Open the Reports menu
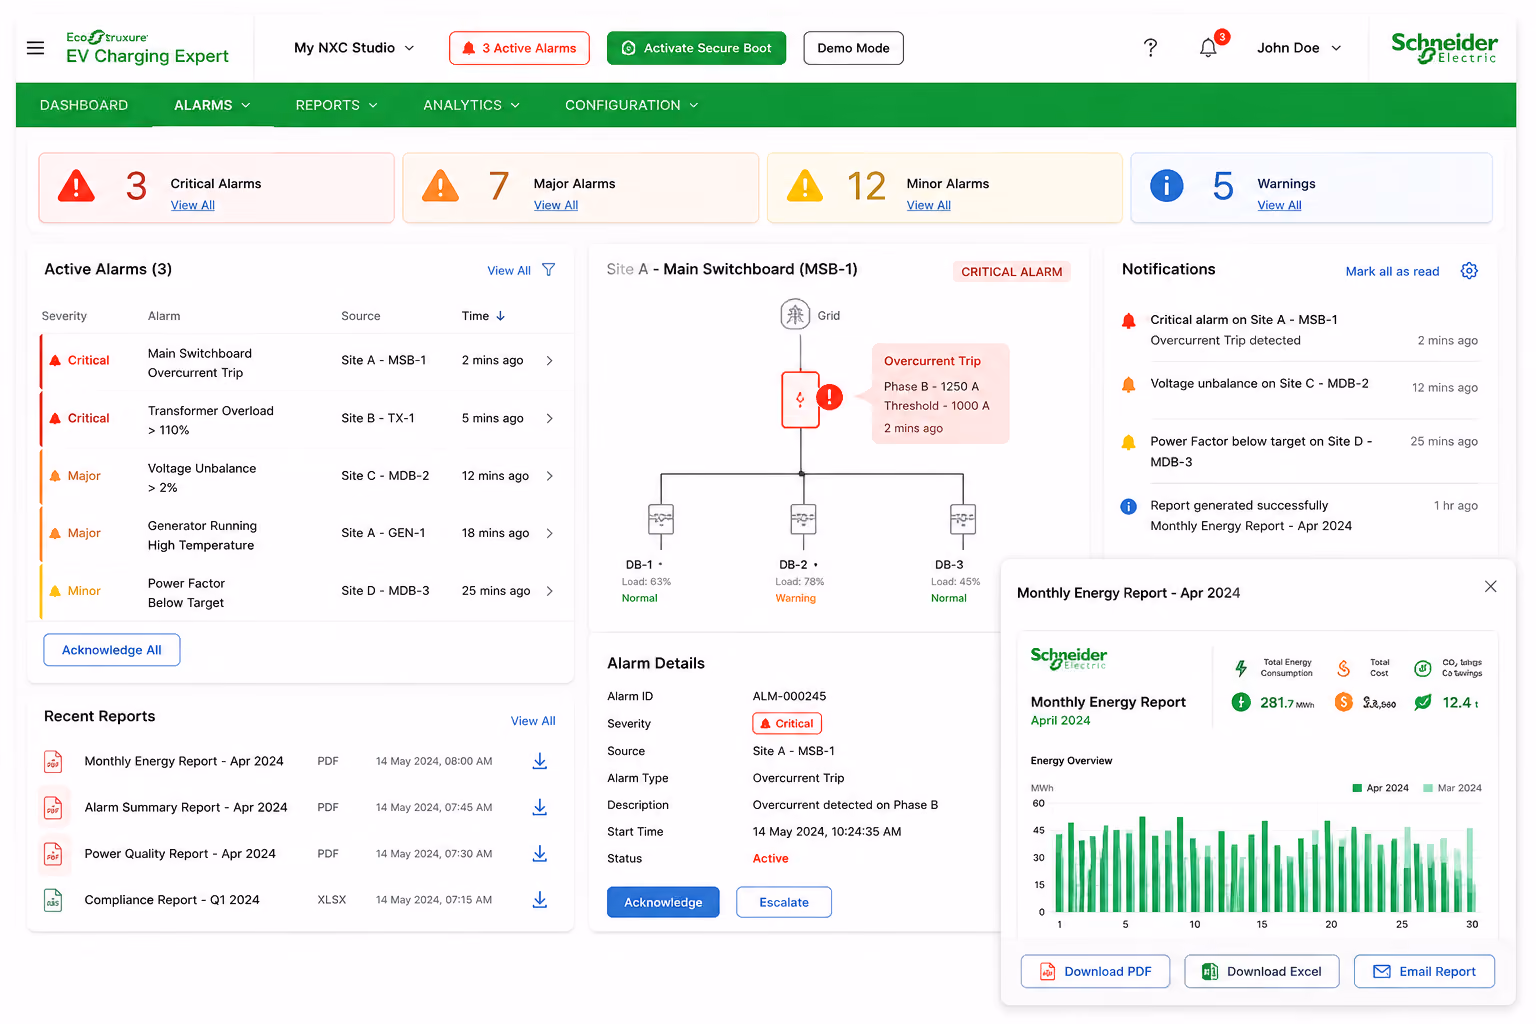 pos(336,105)
